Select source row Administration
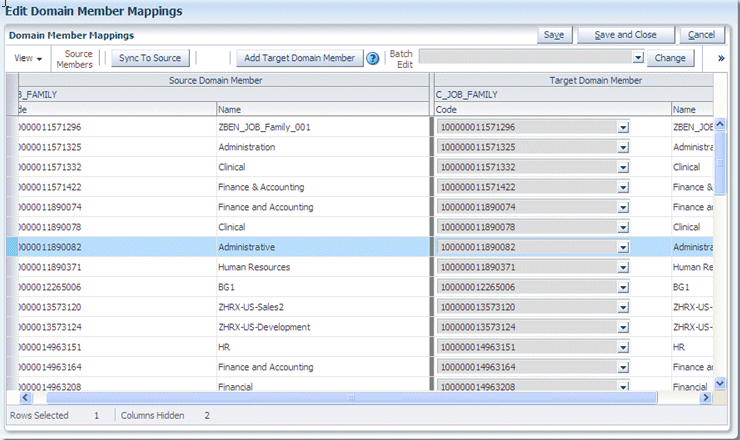740x440 pixels. click(224, 147)
